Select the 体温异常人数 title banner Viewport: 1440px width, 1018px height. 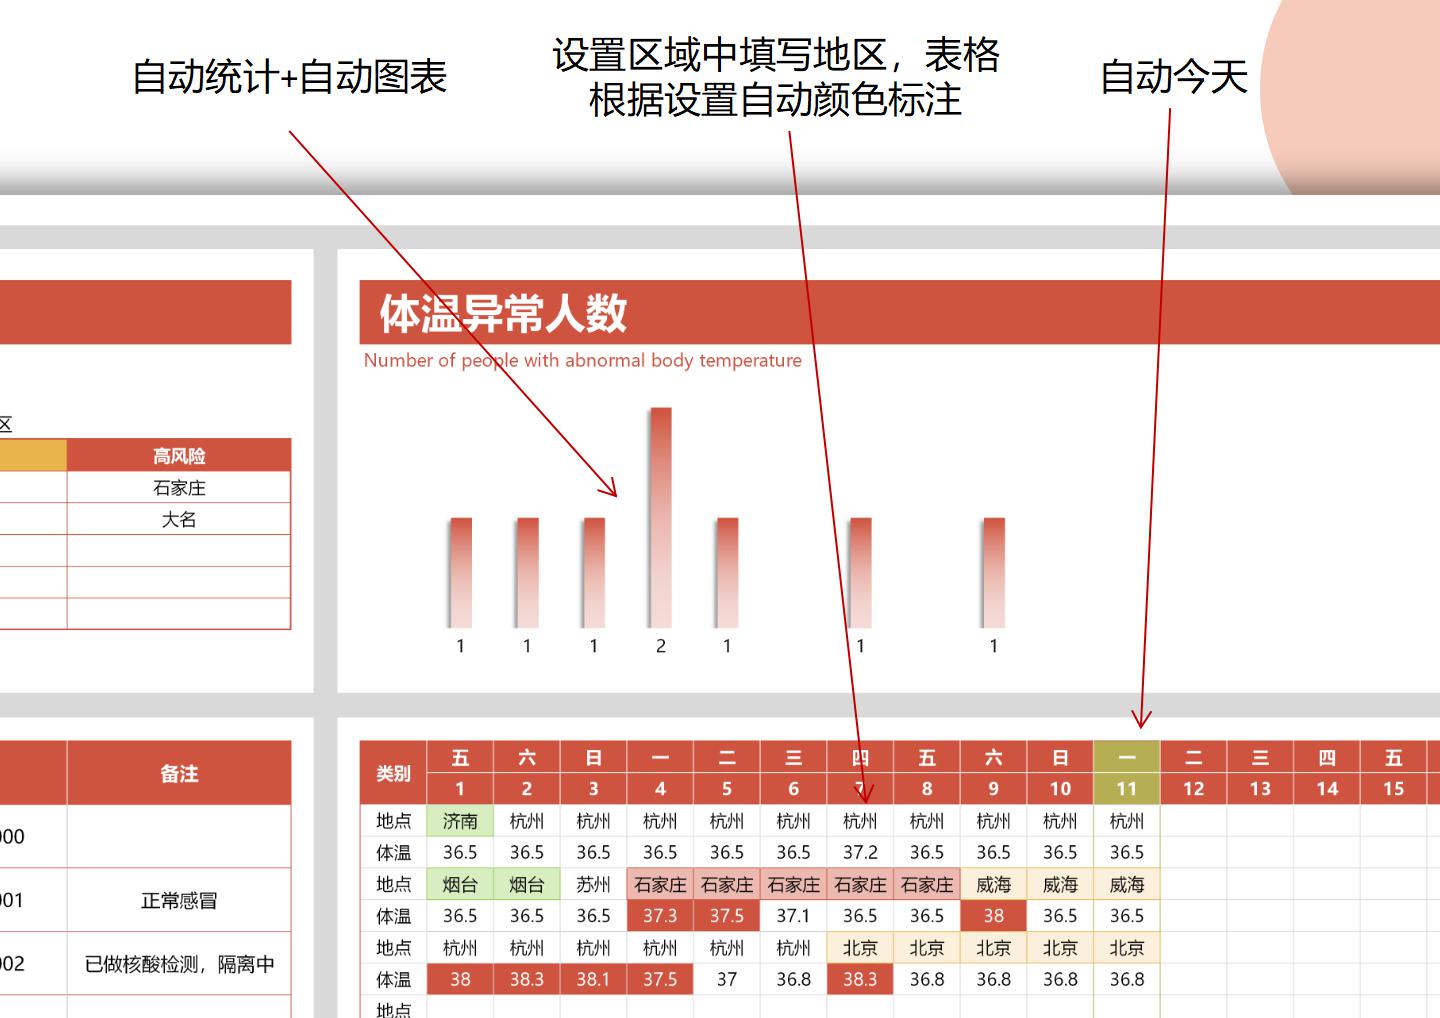point(899,312)
